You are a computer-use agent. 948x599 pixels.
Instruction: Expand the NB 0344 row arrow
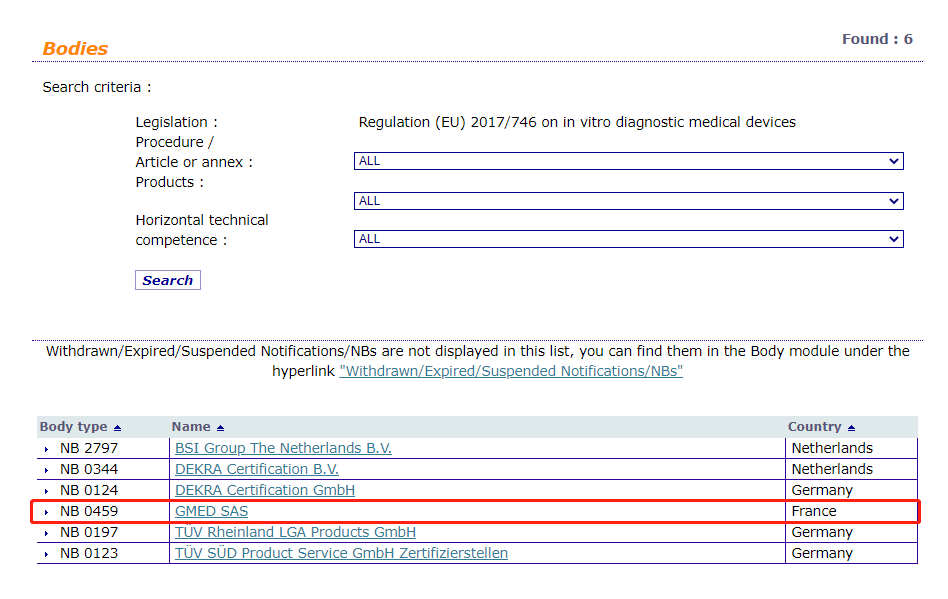[47, 470]
